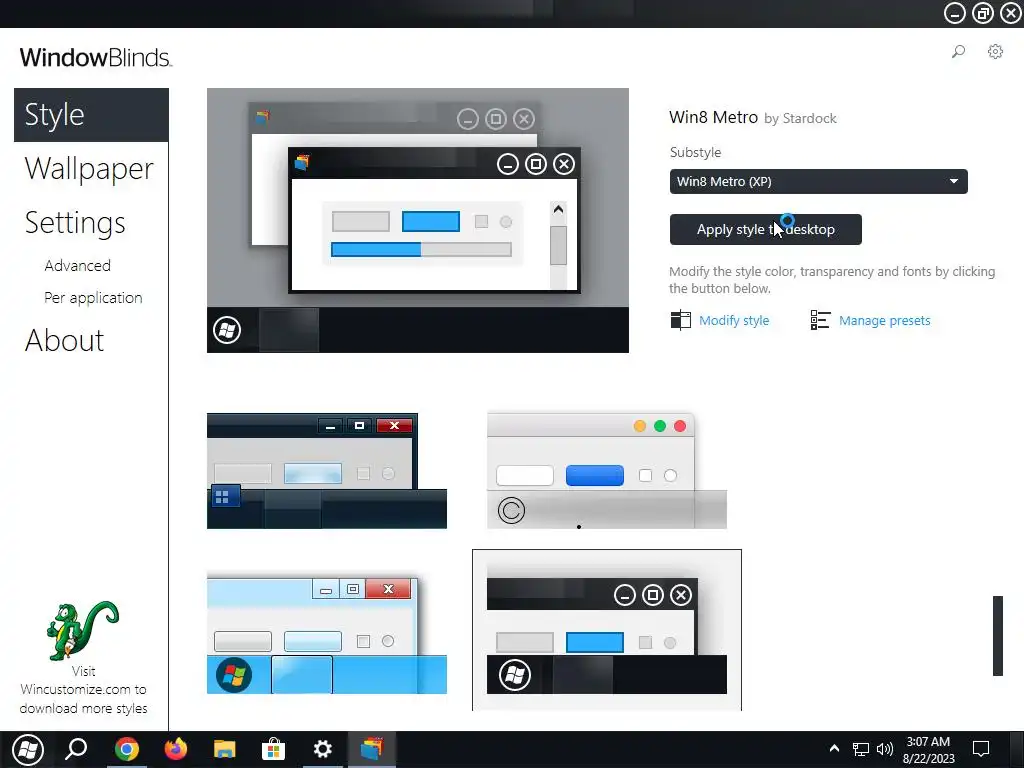Screen dimensions: 1024x768
Task: Click the Win8 Metro style title text
Action: coord(713,118)
